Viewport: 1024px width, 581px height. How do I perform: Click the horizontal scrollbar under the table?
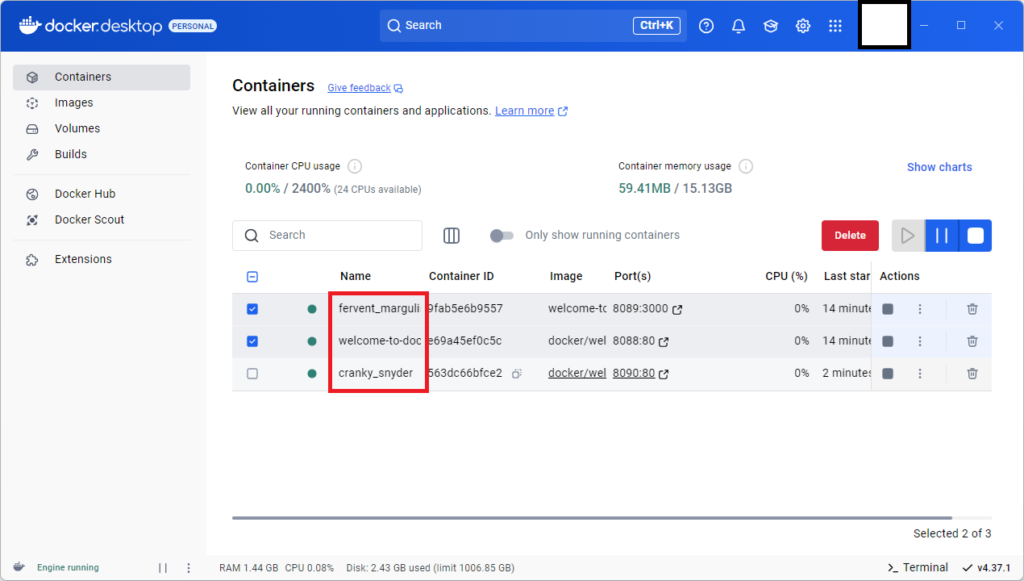tap(592, 518)
